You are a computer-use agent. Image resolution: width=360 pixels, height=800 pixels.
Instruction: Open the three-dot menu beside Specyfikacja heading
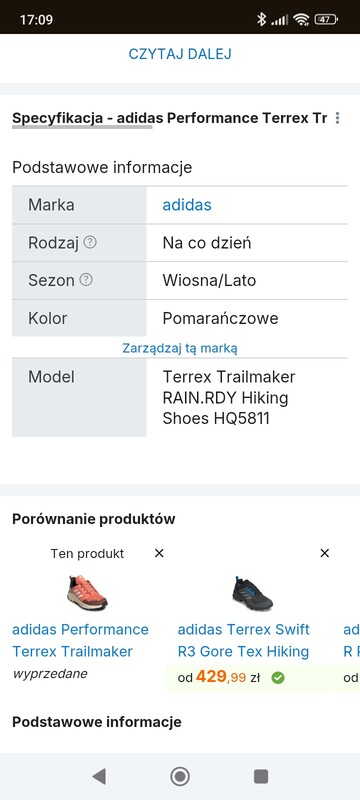click(337, 118)
